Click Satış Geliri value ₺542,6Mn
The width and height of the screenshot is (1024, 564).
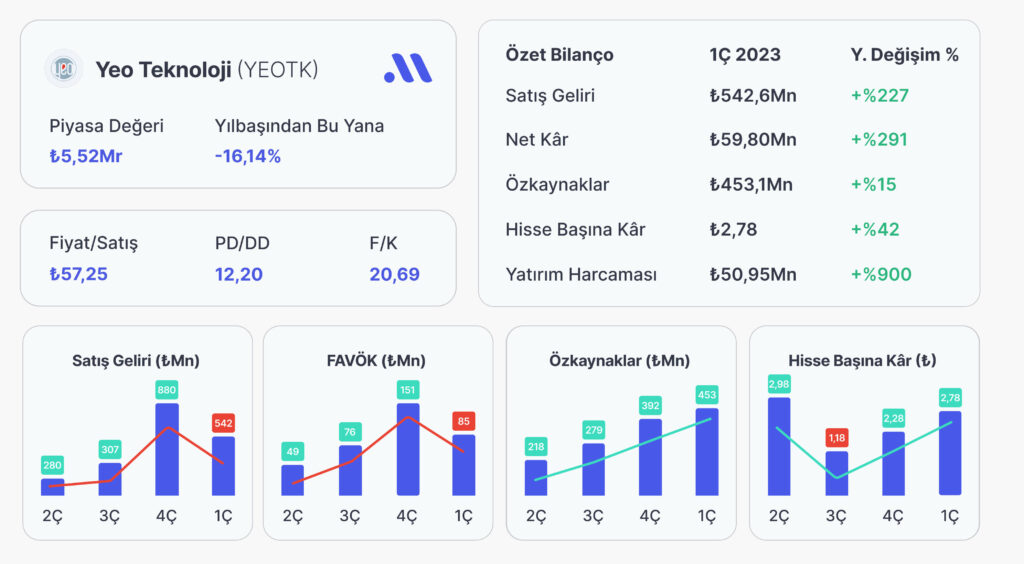pyautogui.click(x=753, y=96)
